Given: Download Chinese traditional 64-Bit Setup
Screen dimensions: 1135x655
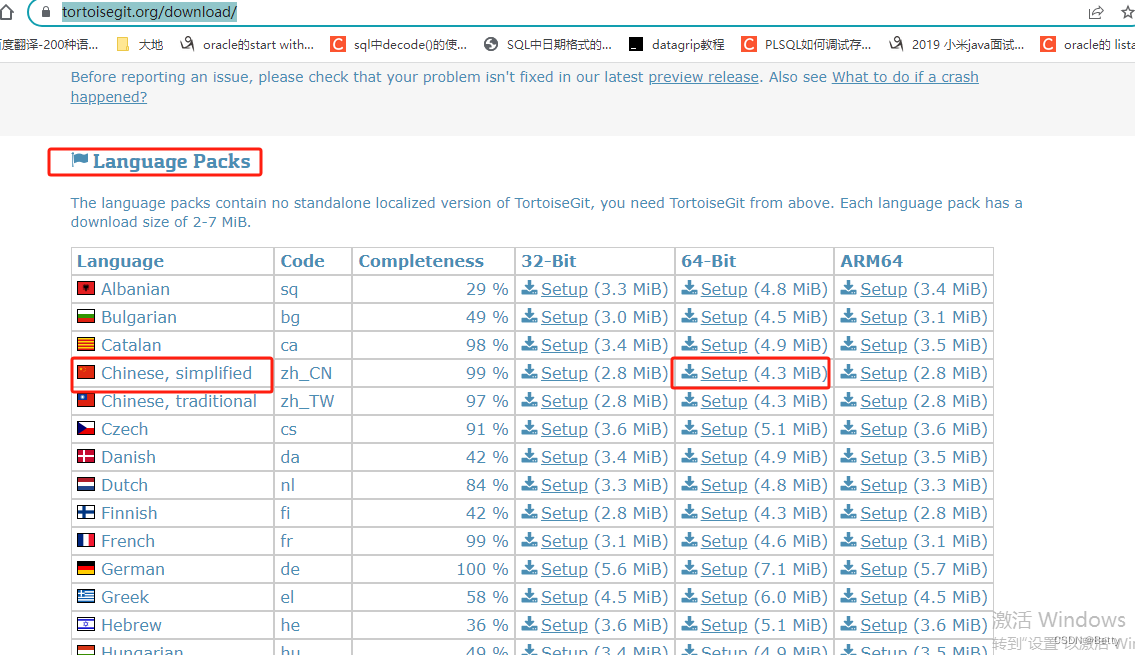Looking at the screenshot, I should 724,401.
